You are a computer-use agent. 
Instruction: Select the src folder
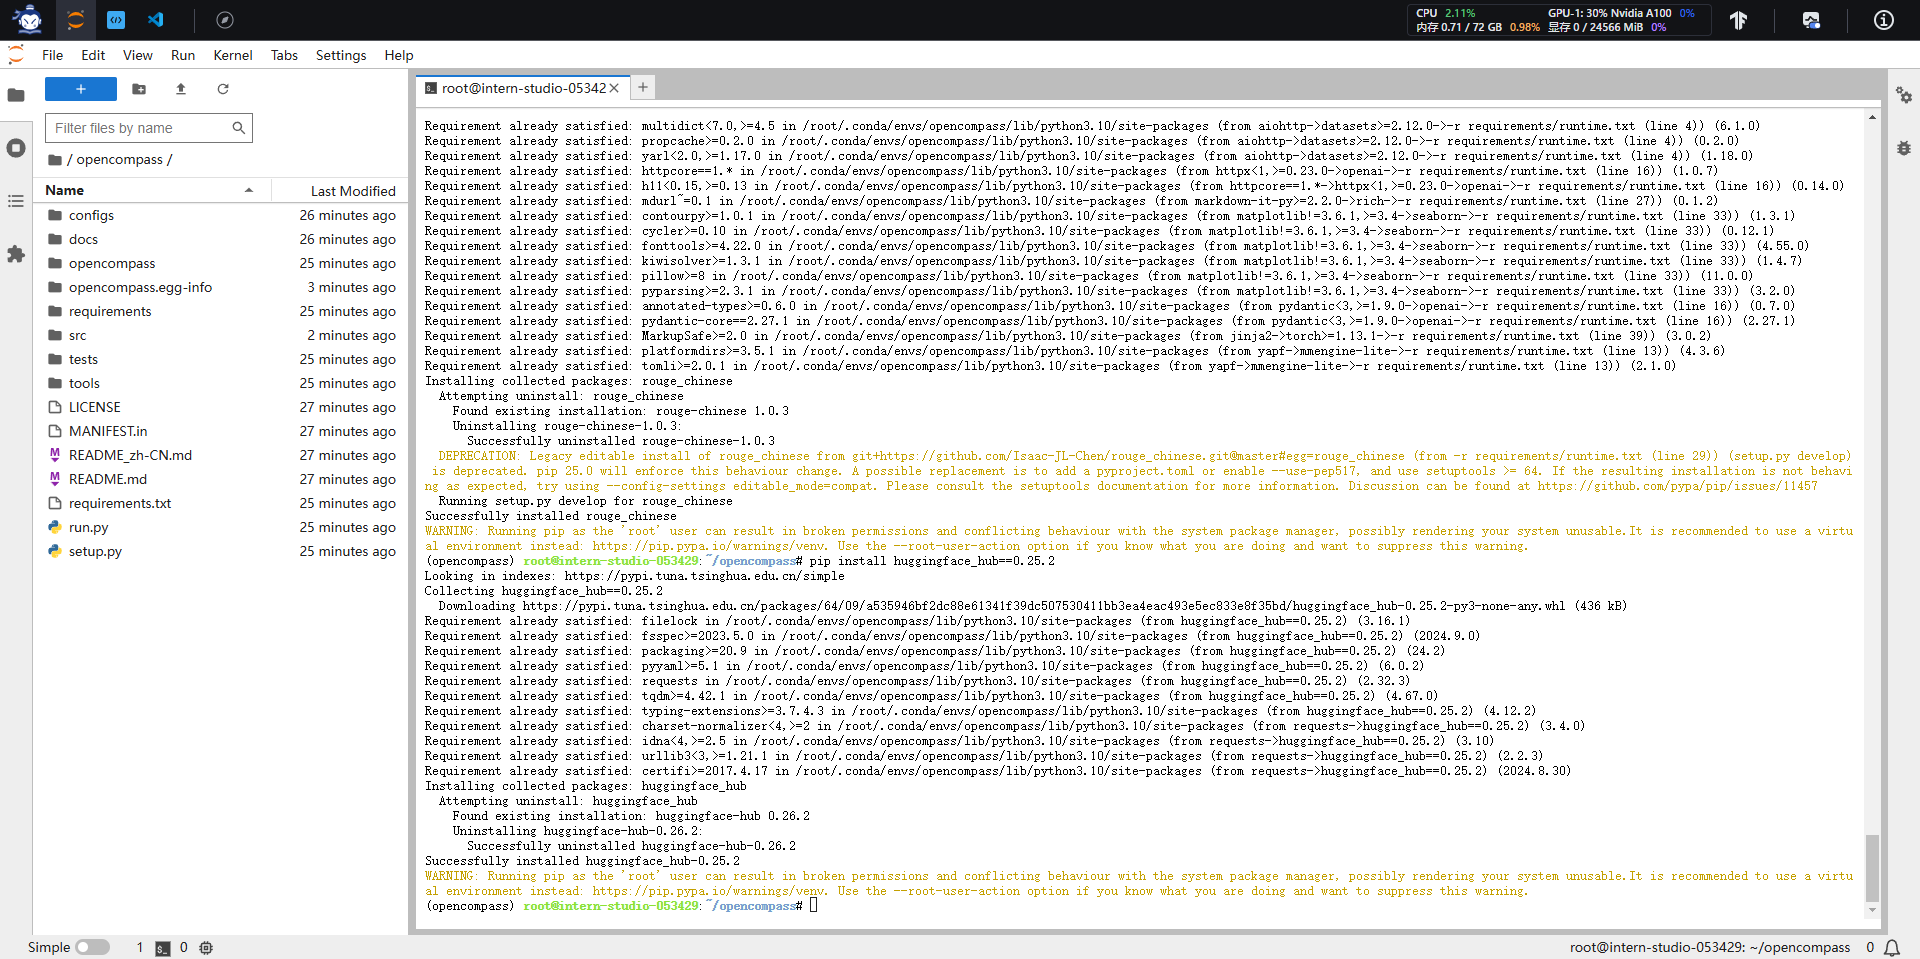pyautogui.click(x=221, y=335)
